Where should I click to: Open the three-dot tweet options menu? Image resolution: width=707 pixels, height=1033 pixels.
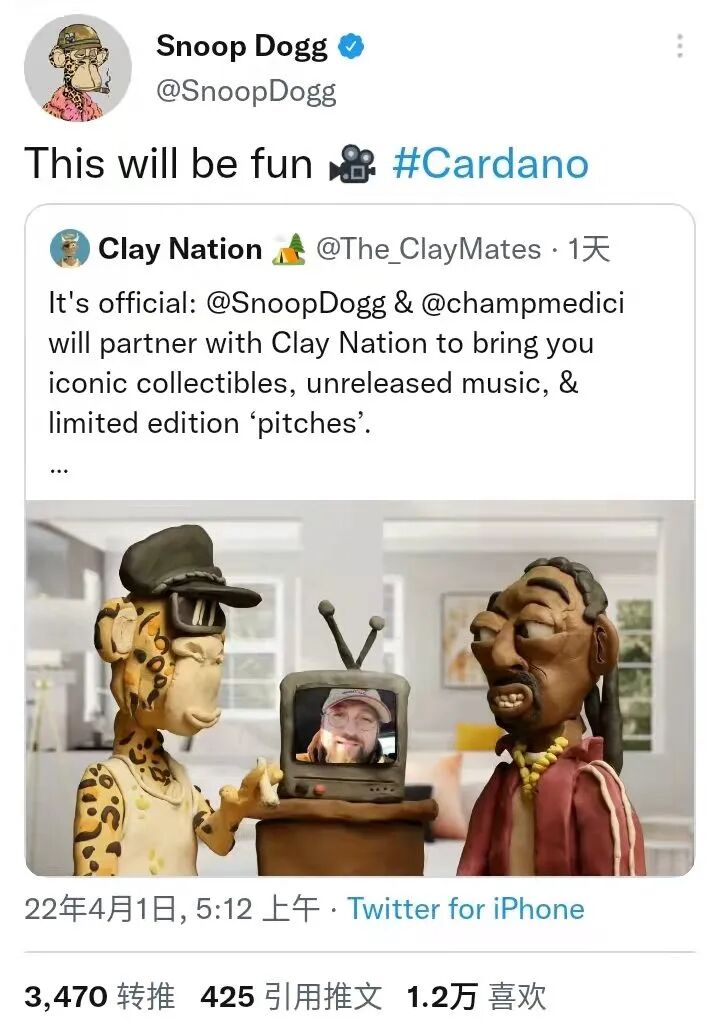680,46
